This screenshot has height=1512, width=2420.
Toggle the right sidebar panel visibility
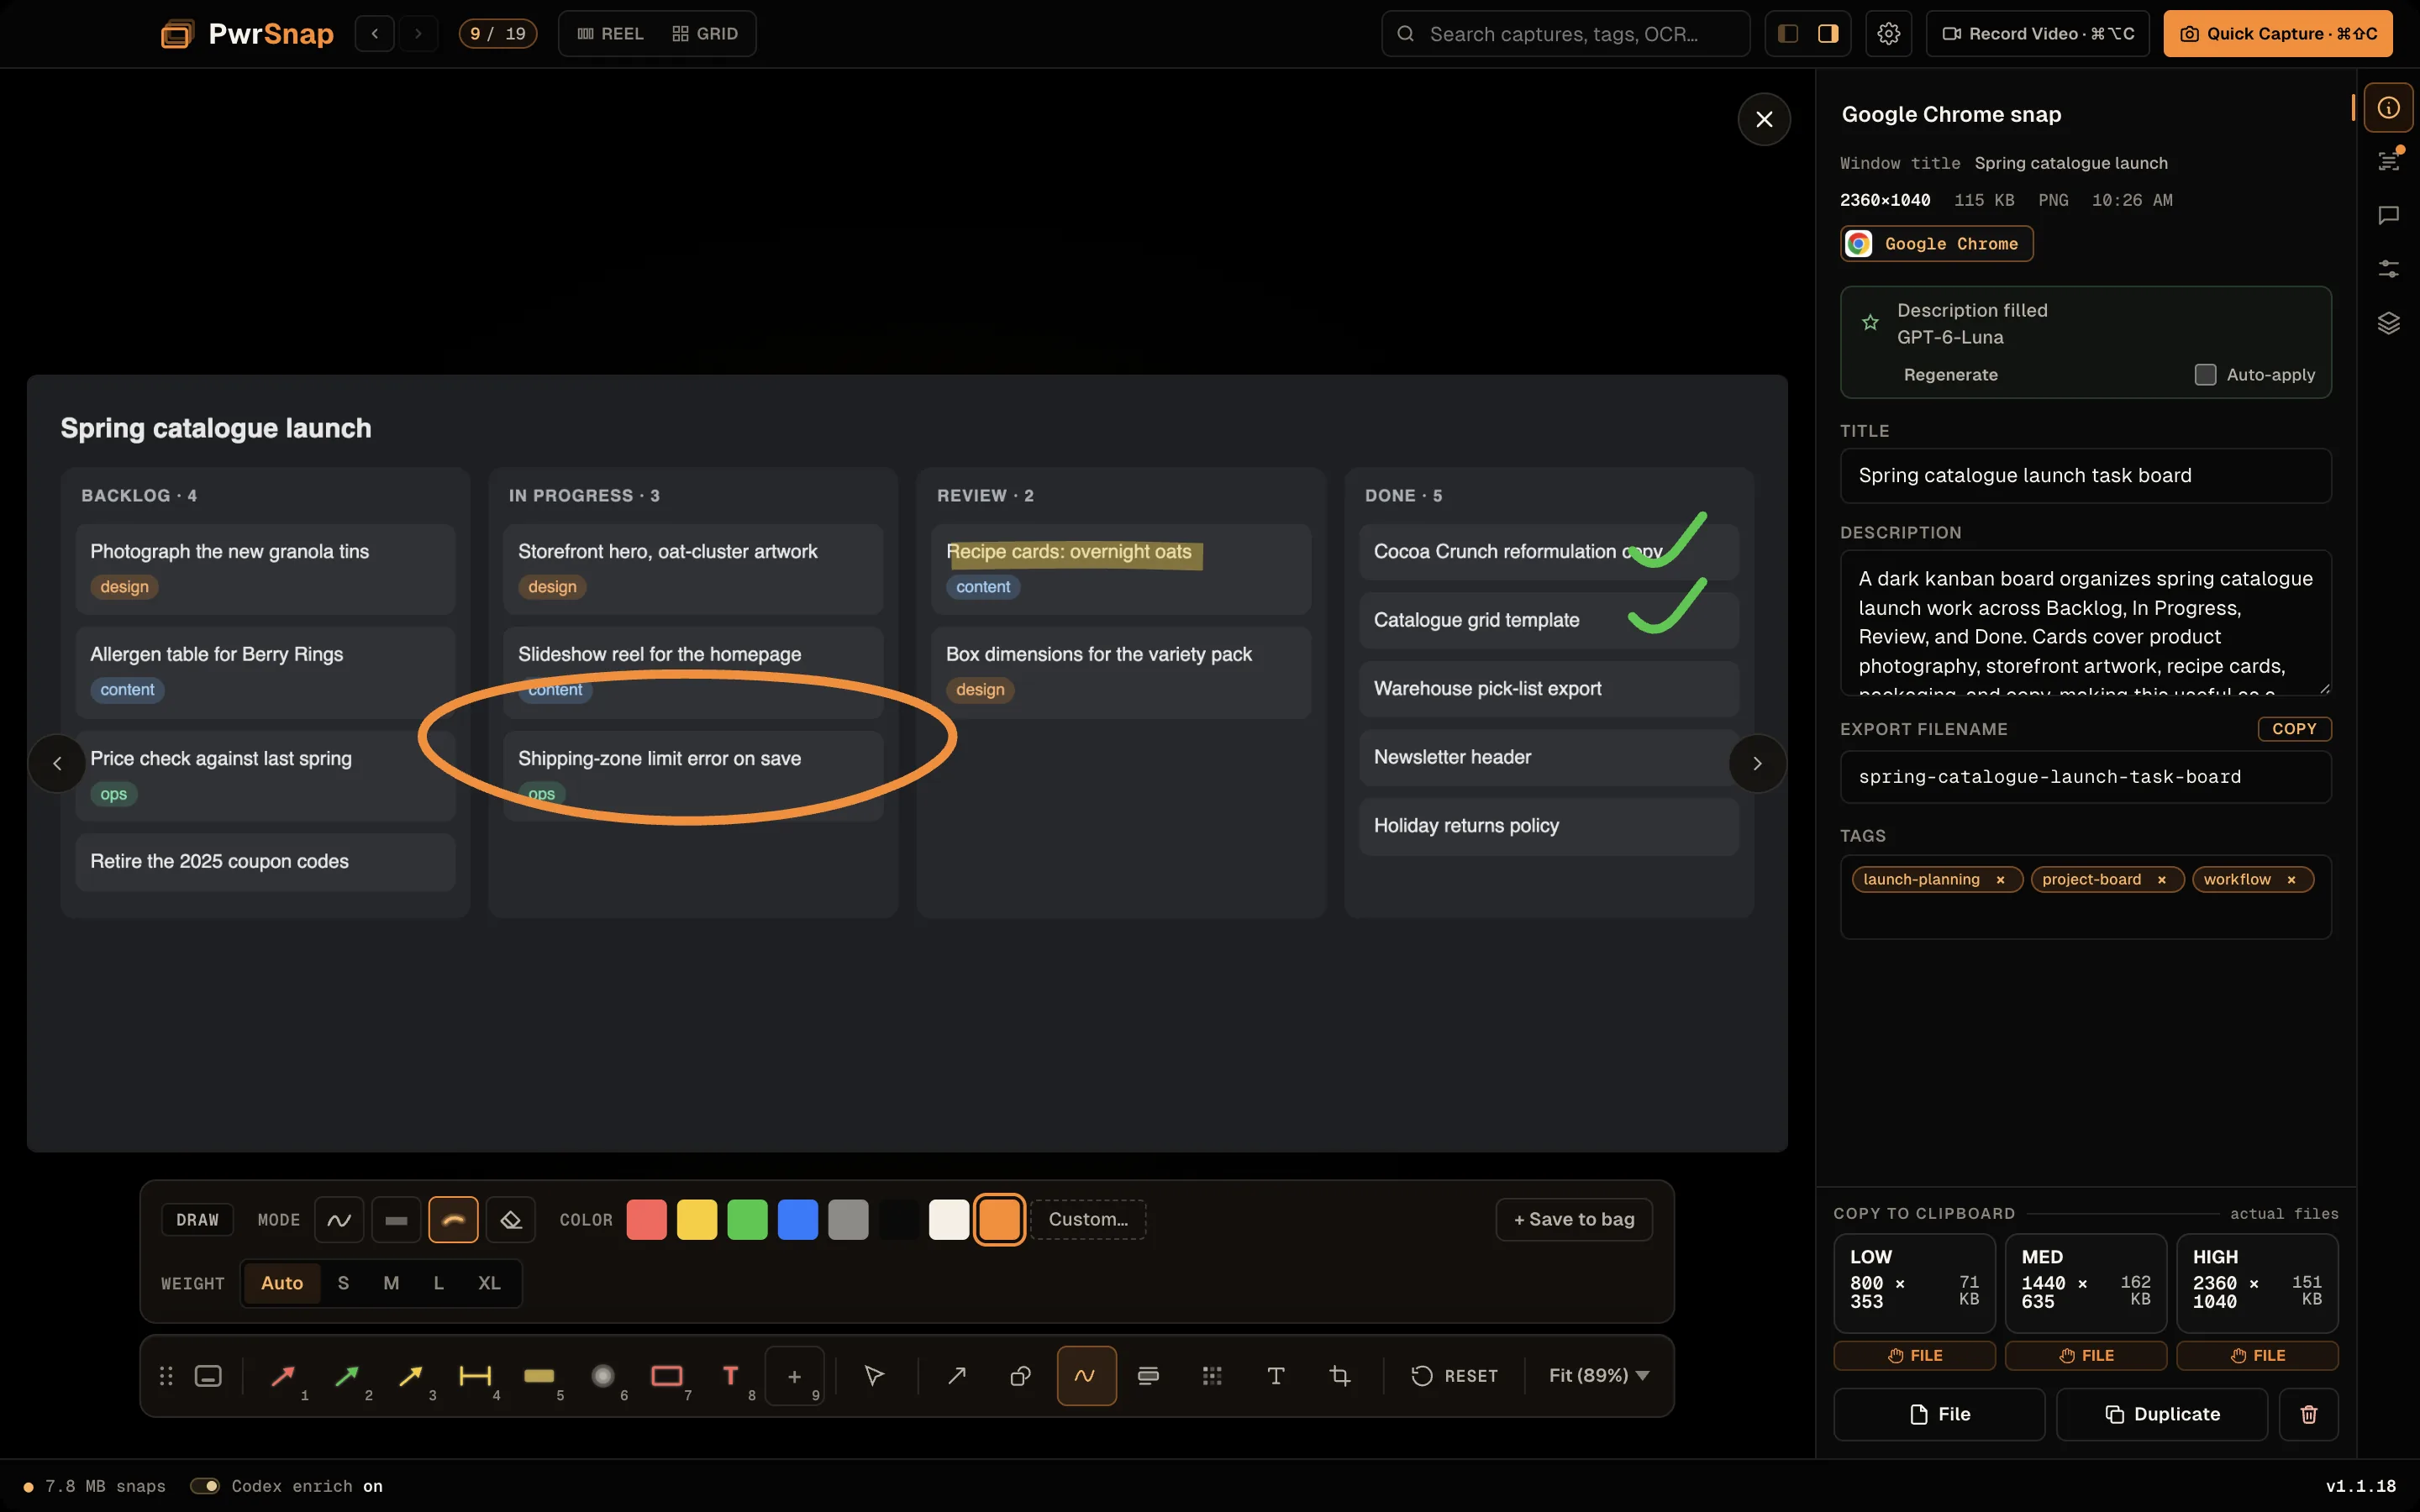[x=1828, y=34]
